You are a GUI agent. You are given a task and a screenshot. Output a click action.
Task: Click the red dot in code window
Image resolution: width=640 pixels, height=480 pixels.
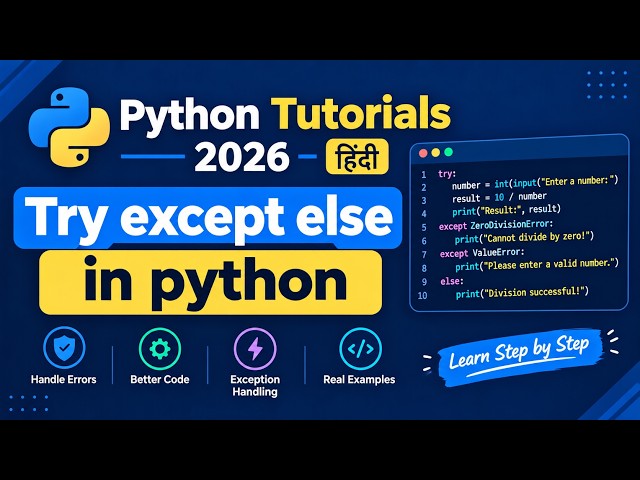423,153
